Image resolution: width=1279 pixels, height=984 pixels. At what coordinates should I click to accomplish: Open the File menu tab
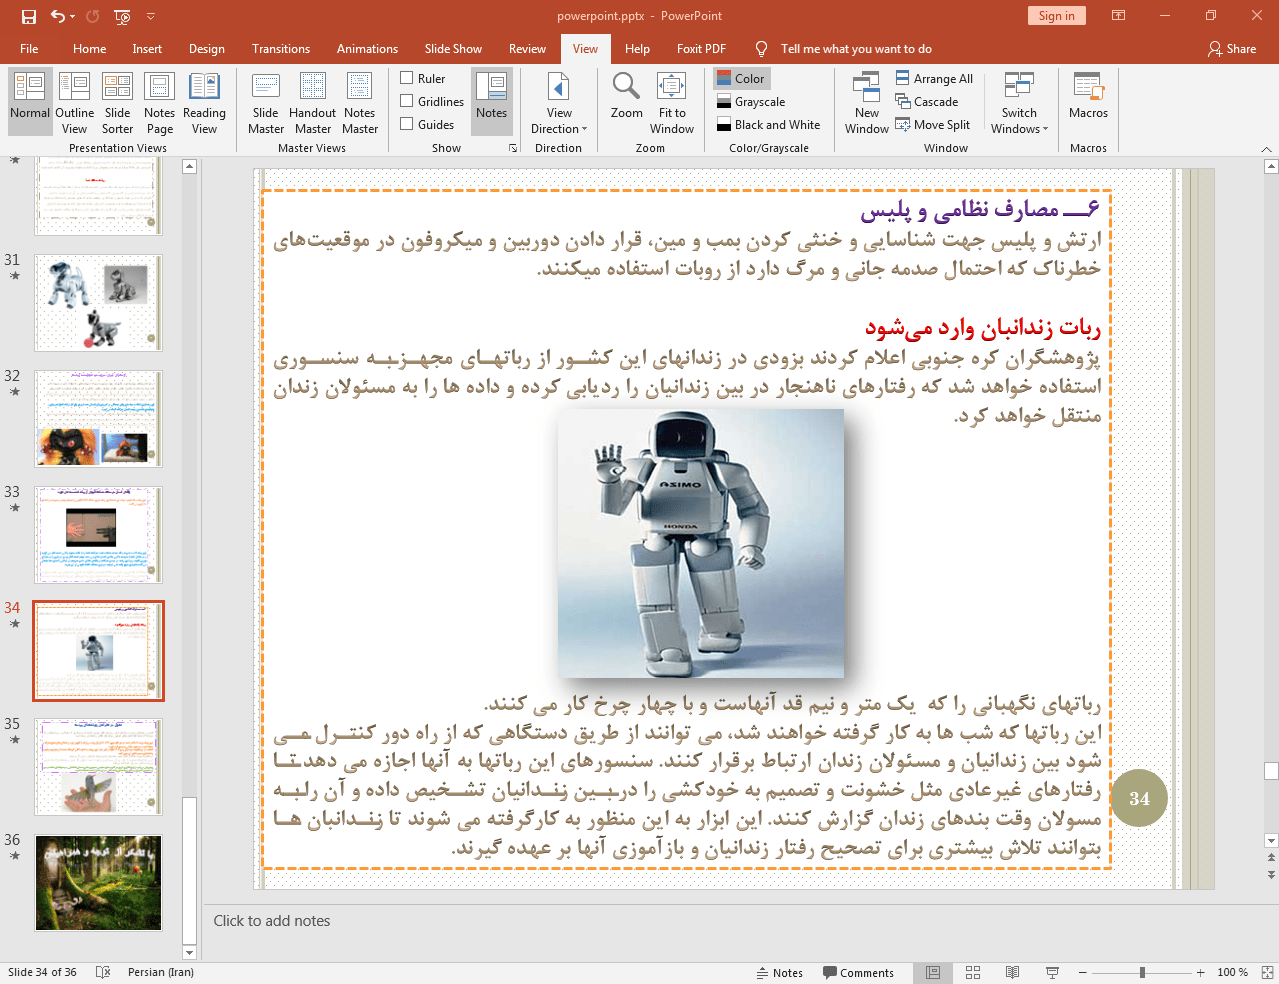click(x=29, y=49)
